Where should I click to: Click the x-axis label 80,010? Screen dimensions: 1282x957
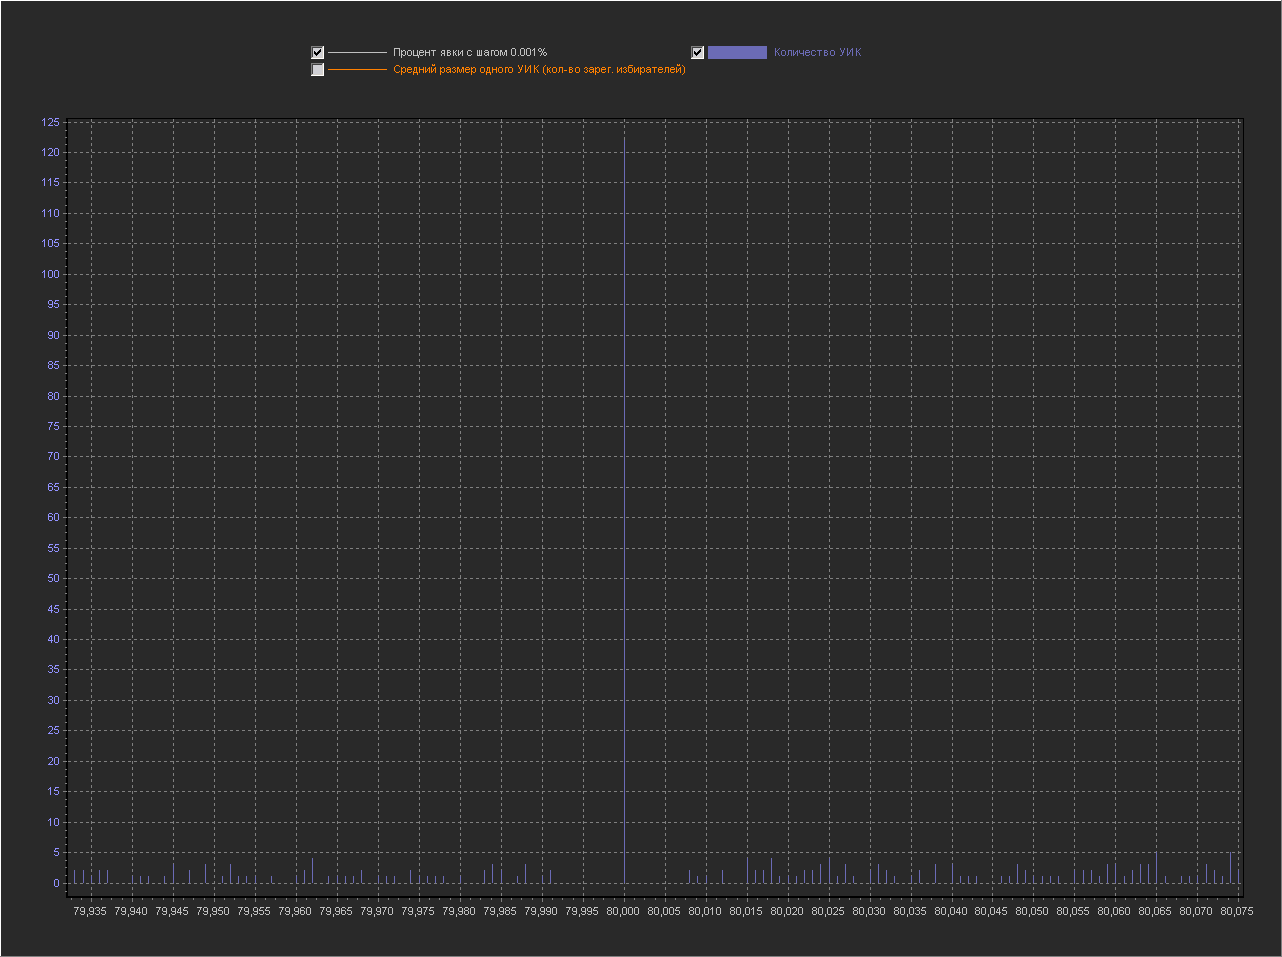(x=705, y=911)
